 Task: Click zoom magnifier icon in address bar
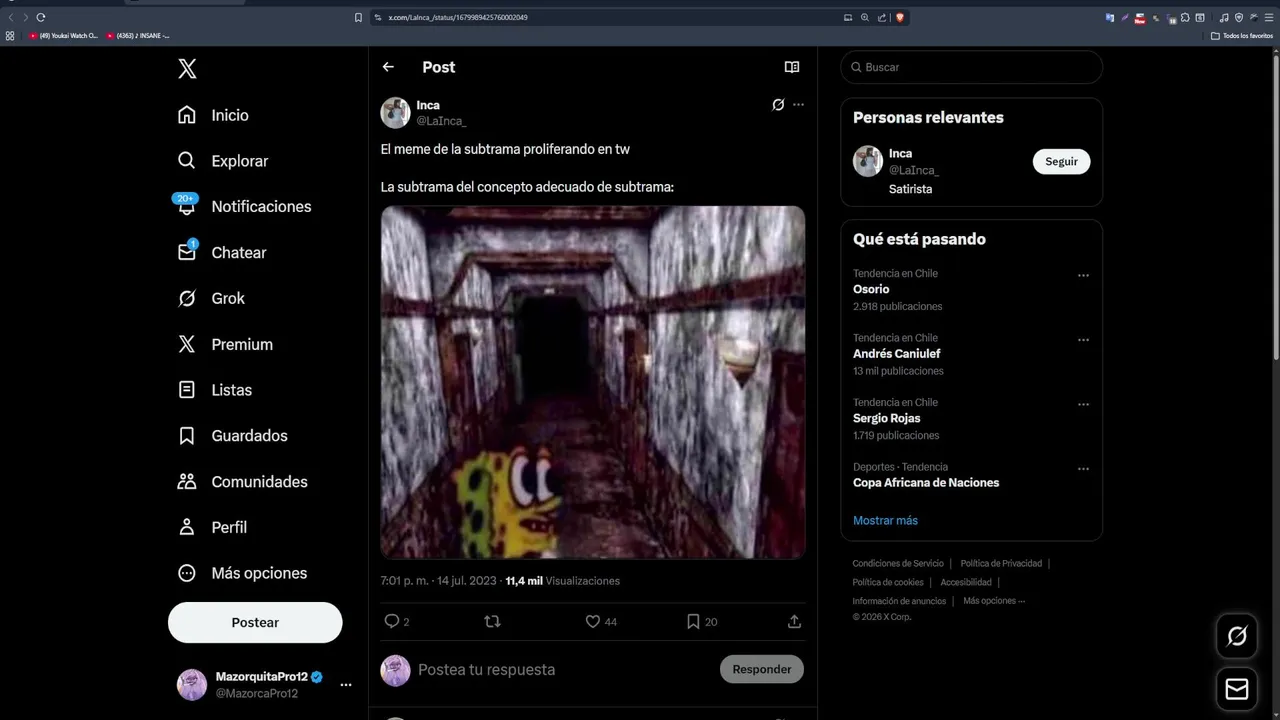(x=865, y=17)
